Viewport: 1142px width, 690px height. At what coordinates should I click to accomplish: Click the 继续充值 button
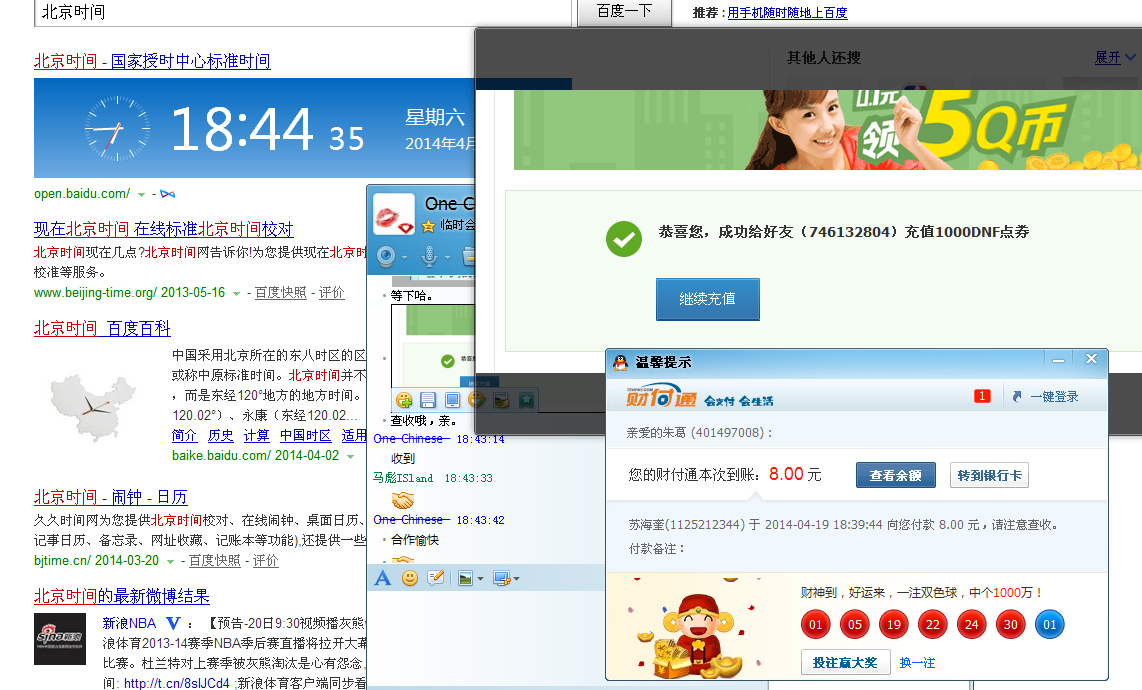(x=707, y=299)
